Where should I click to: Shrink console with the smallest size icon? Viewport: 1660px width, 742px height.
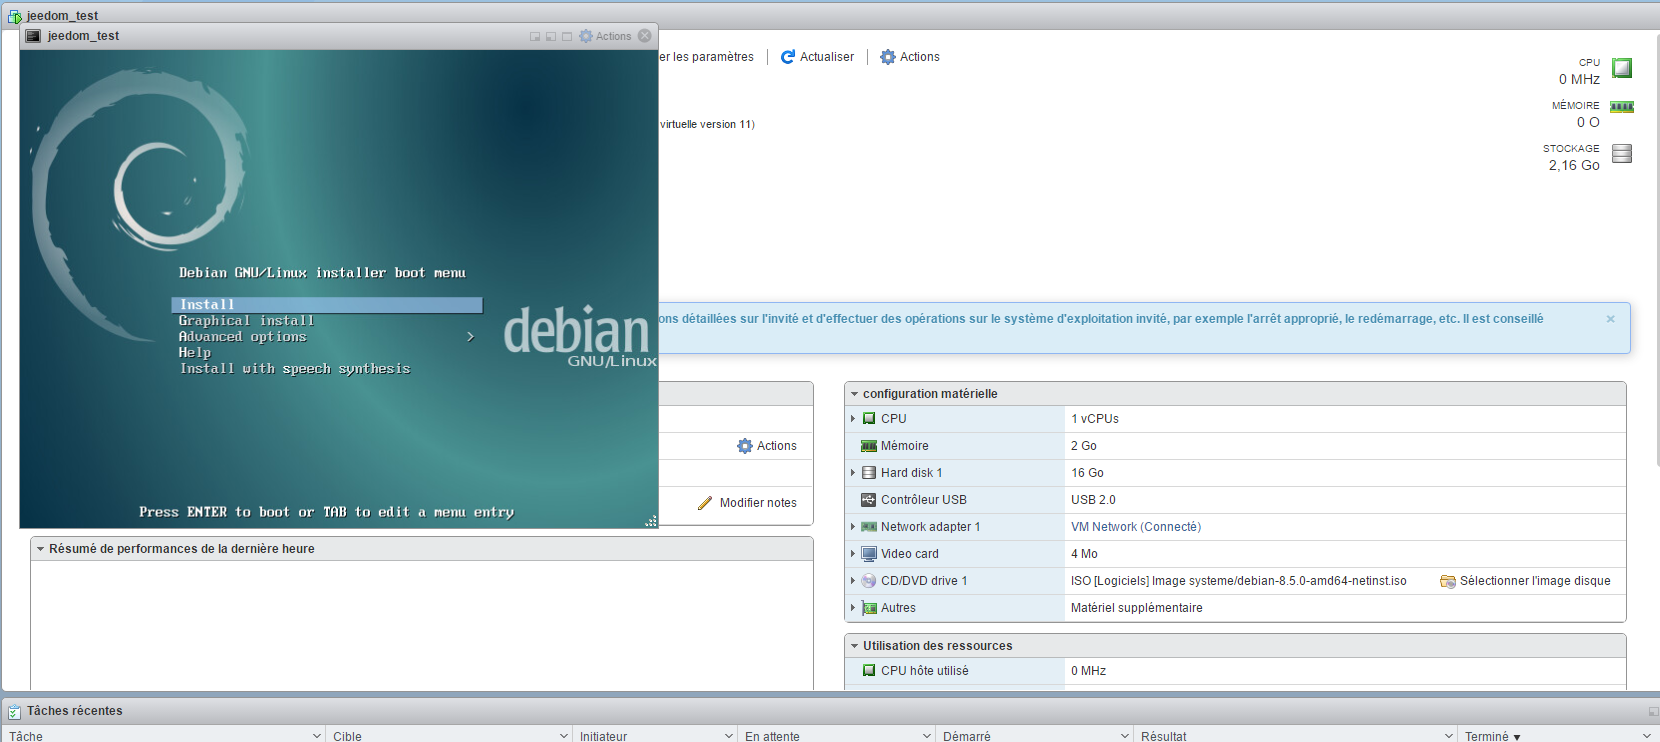pyautogui.click(x=535, y=36)
